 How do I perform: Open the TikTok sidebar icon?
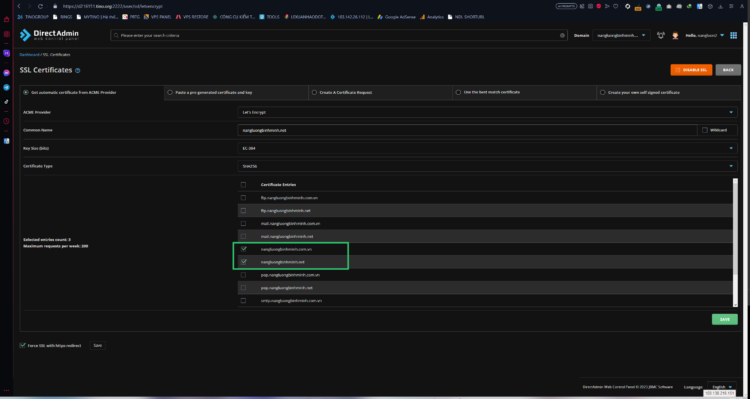(x=7, y=101)
